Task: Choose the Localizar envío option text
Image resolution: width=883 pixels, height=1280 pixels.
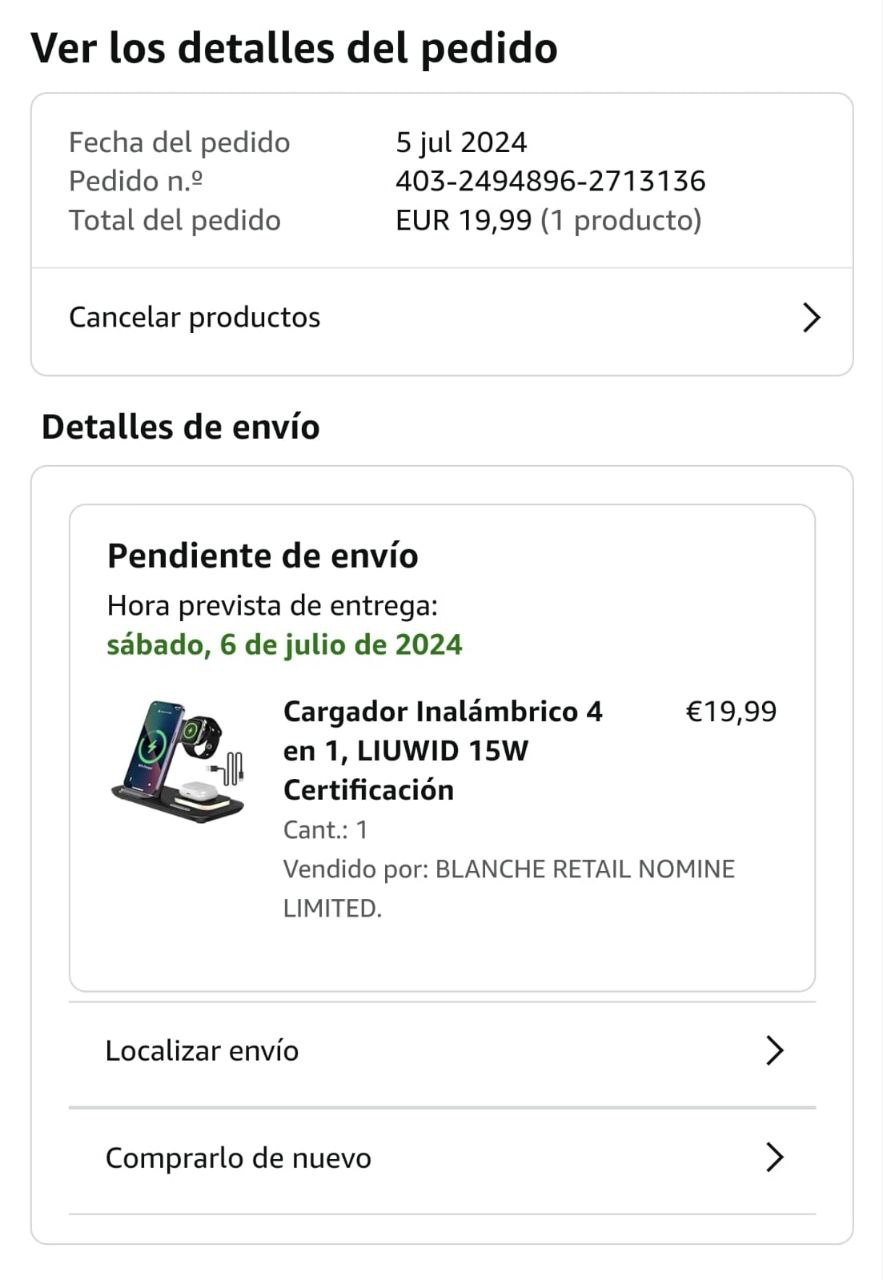Action: 202,1051
